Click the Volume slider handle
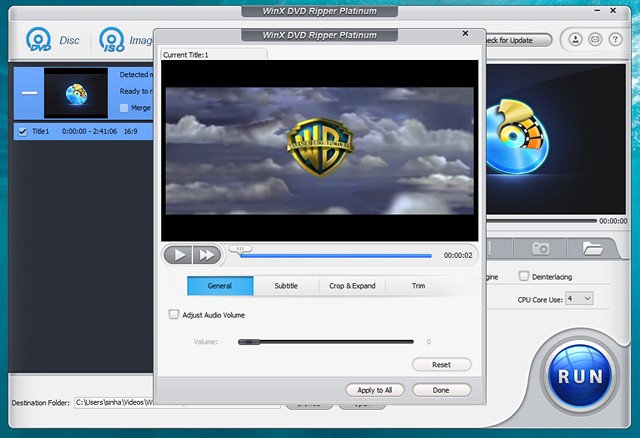This screenshot has height=438, width=640. (249, 342)
